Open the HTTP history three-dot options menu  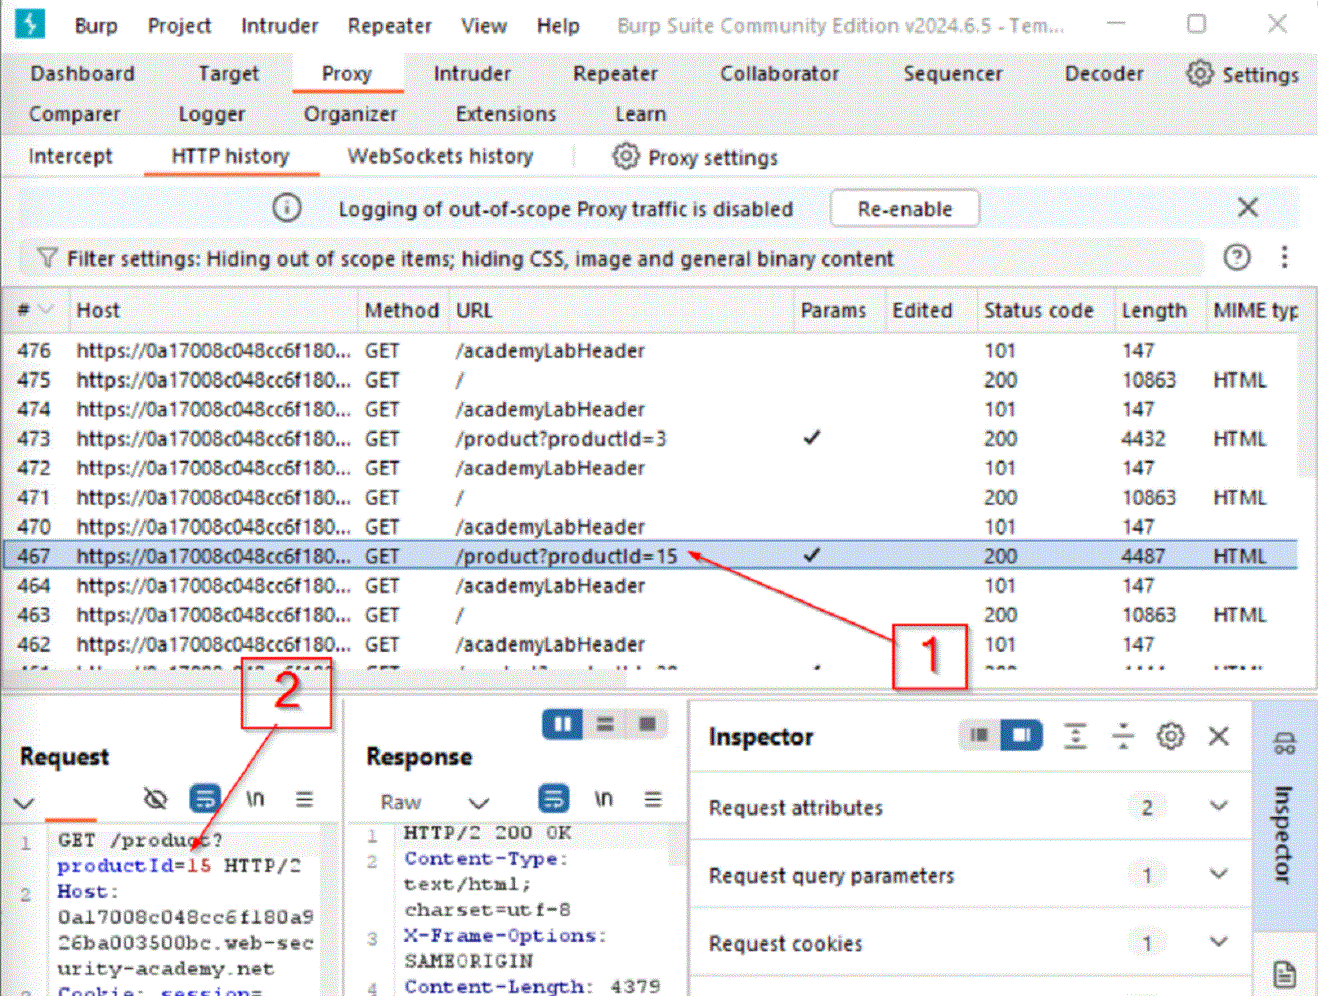tap(1284, 258)
